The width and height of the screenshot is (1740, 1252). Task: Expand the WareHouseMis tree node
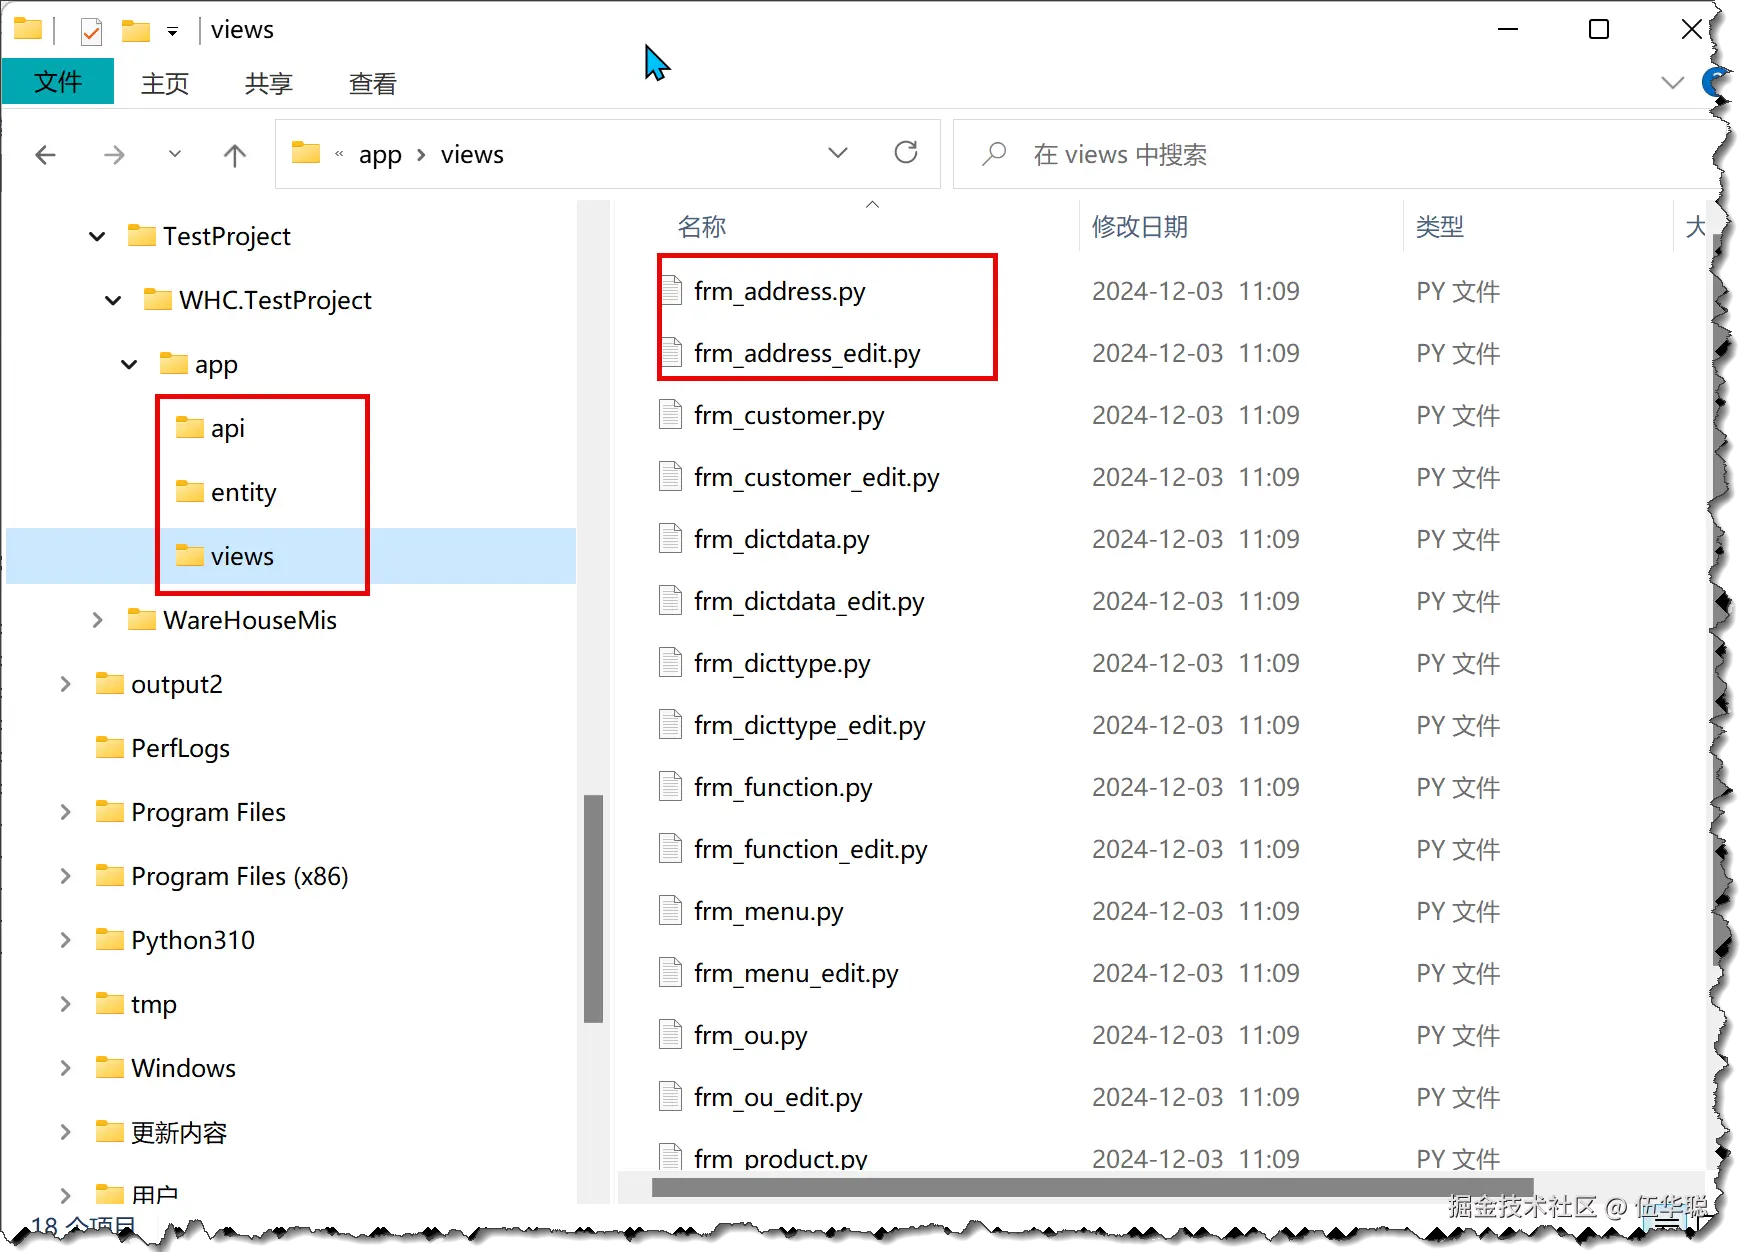click(97, 620)
